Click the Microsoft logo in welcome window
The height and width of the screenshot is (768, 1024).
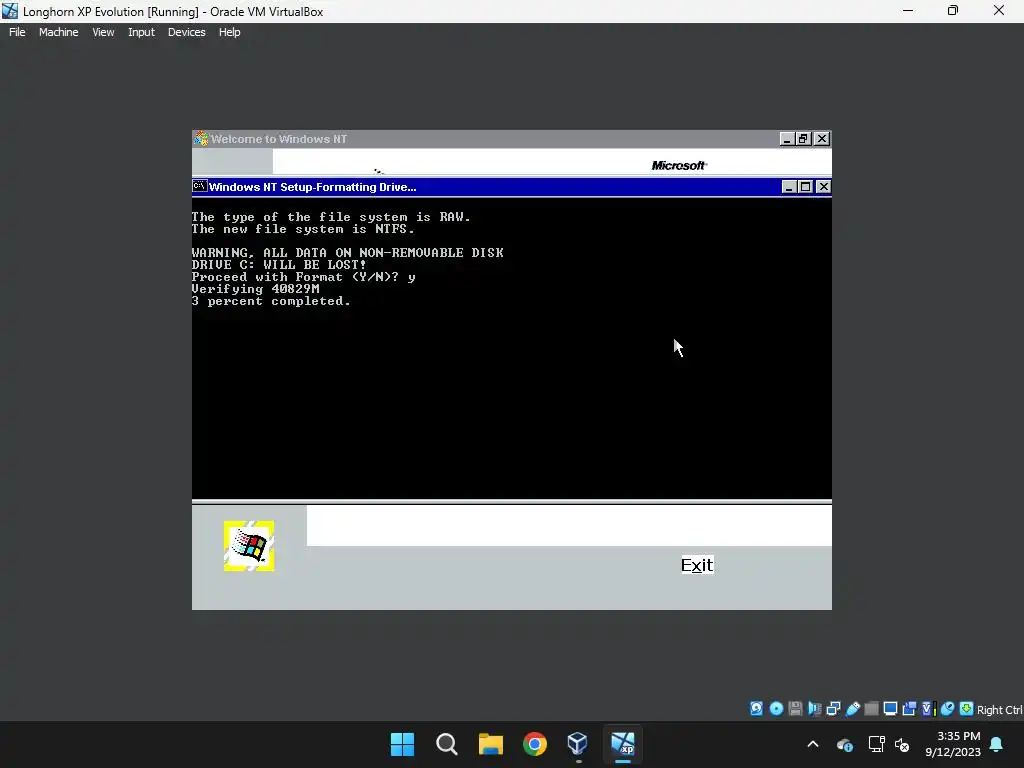click(x=679, y=166)
